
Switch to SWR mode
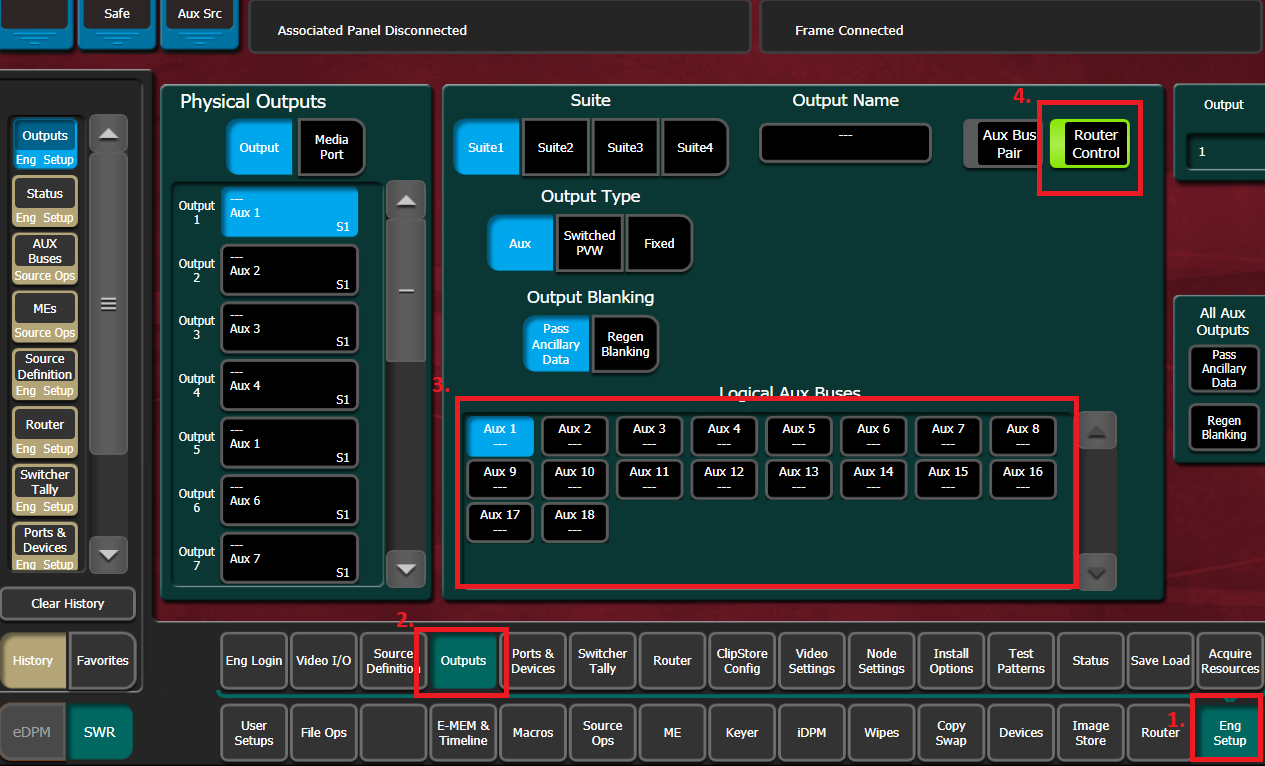tap(99, 732)
